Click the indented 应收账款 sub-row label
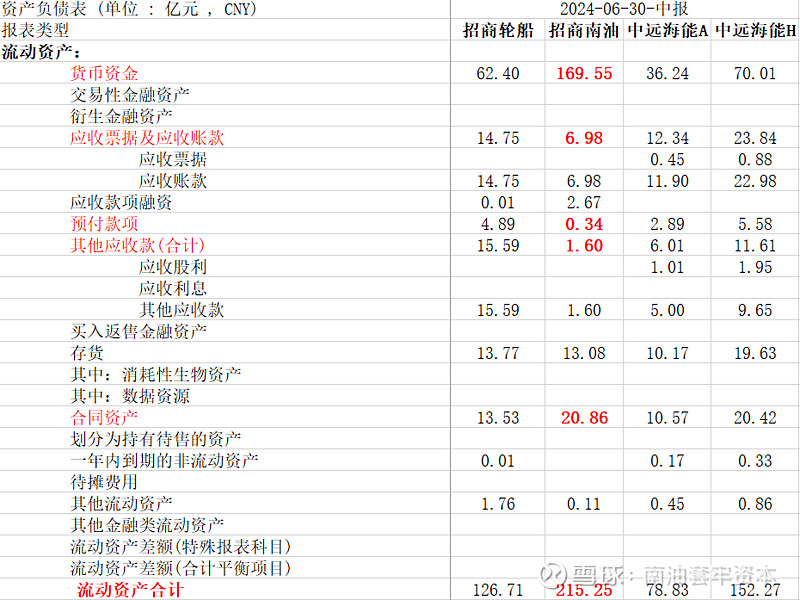This screenshot has height=600, width=800. coord(172,181)
